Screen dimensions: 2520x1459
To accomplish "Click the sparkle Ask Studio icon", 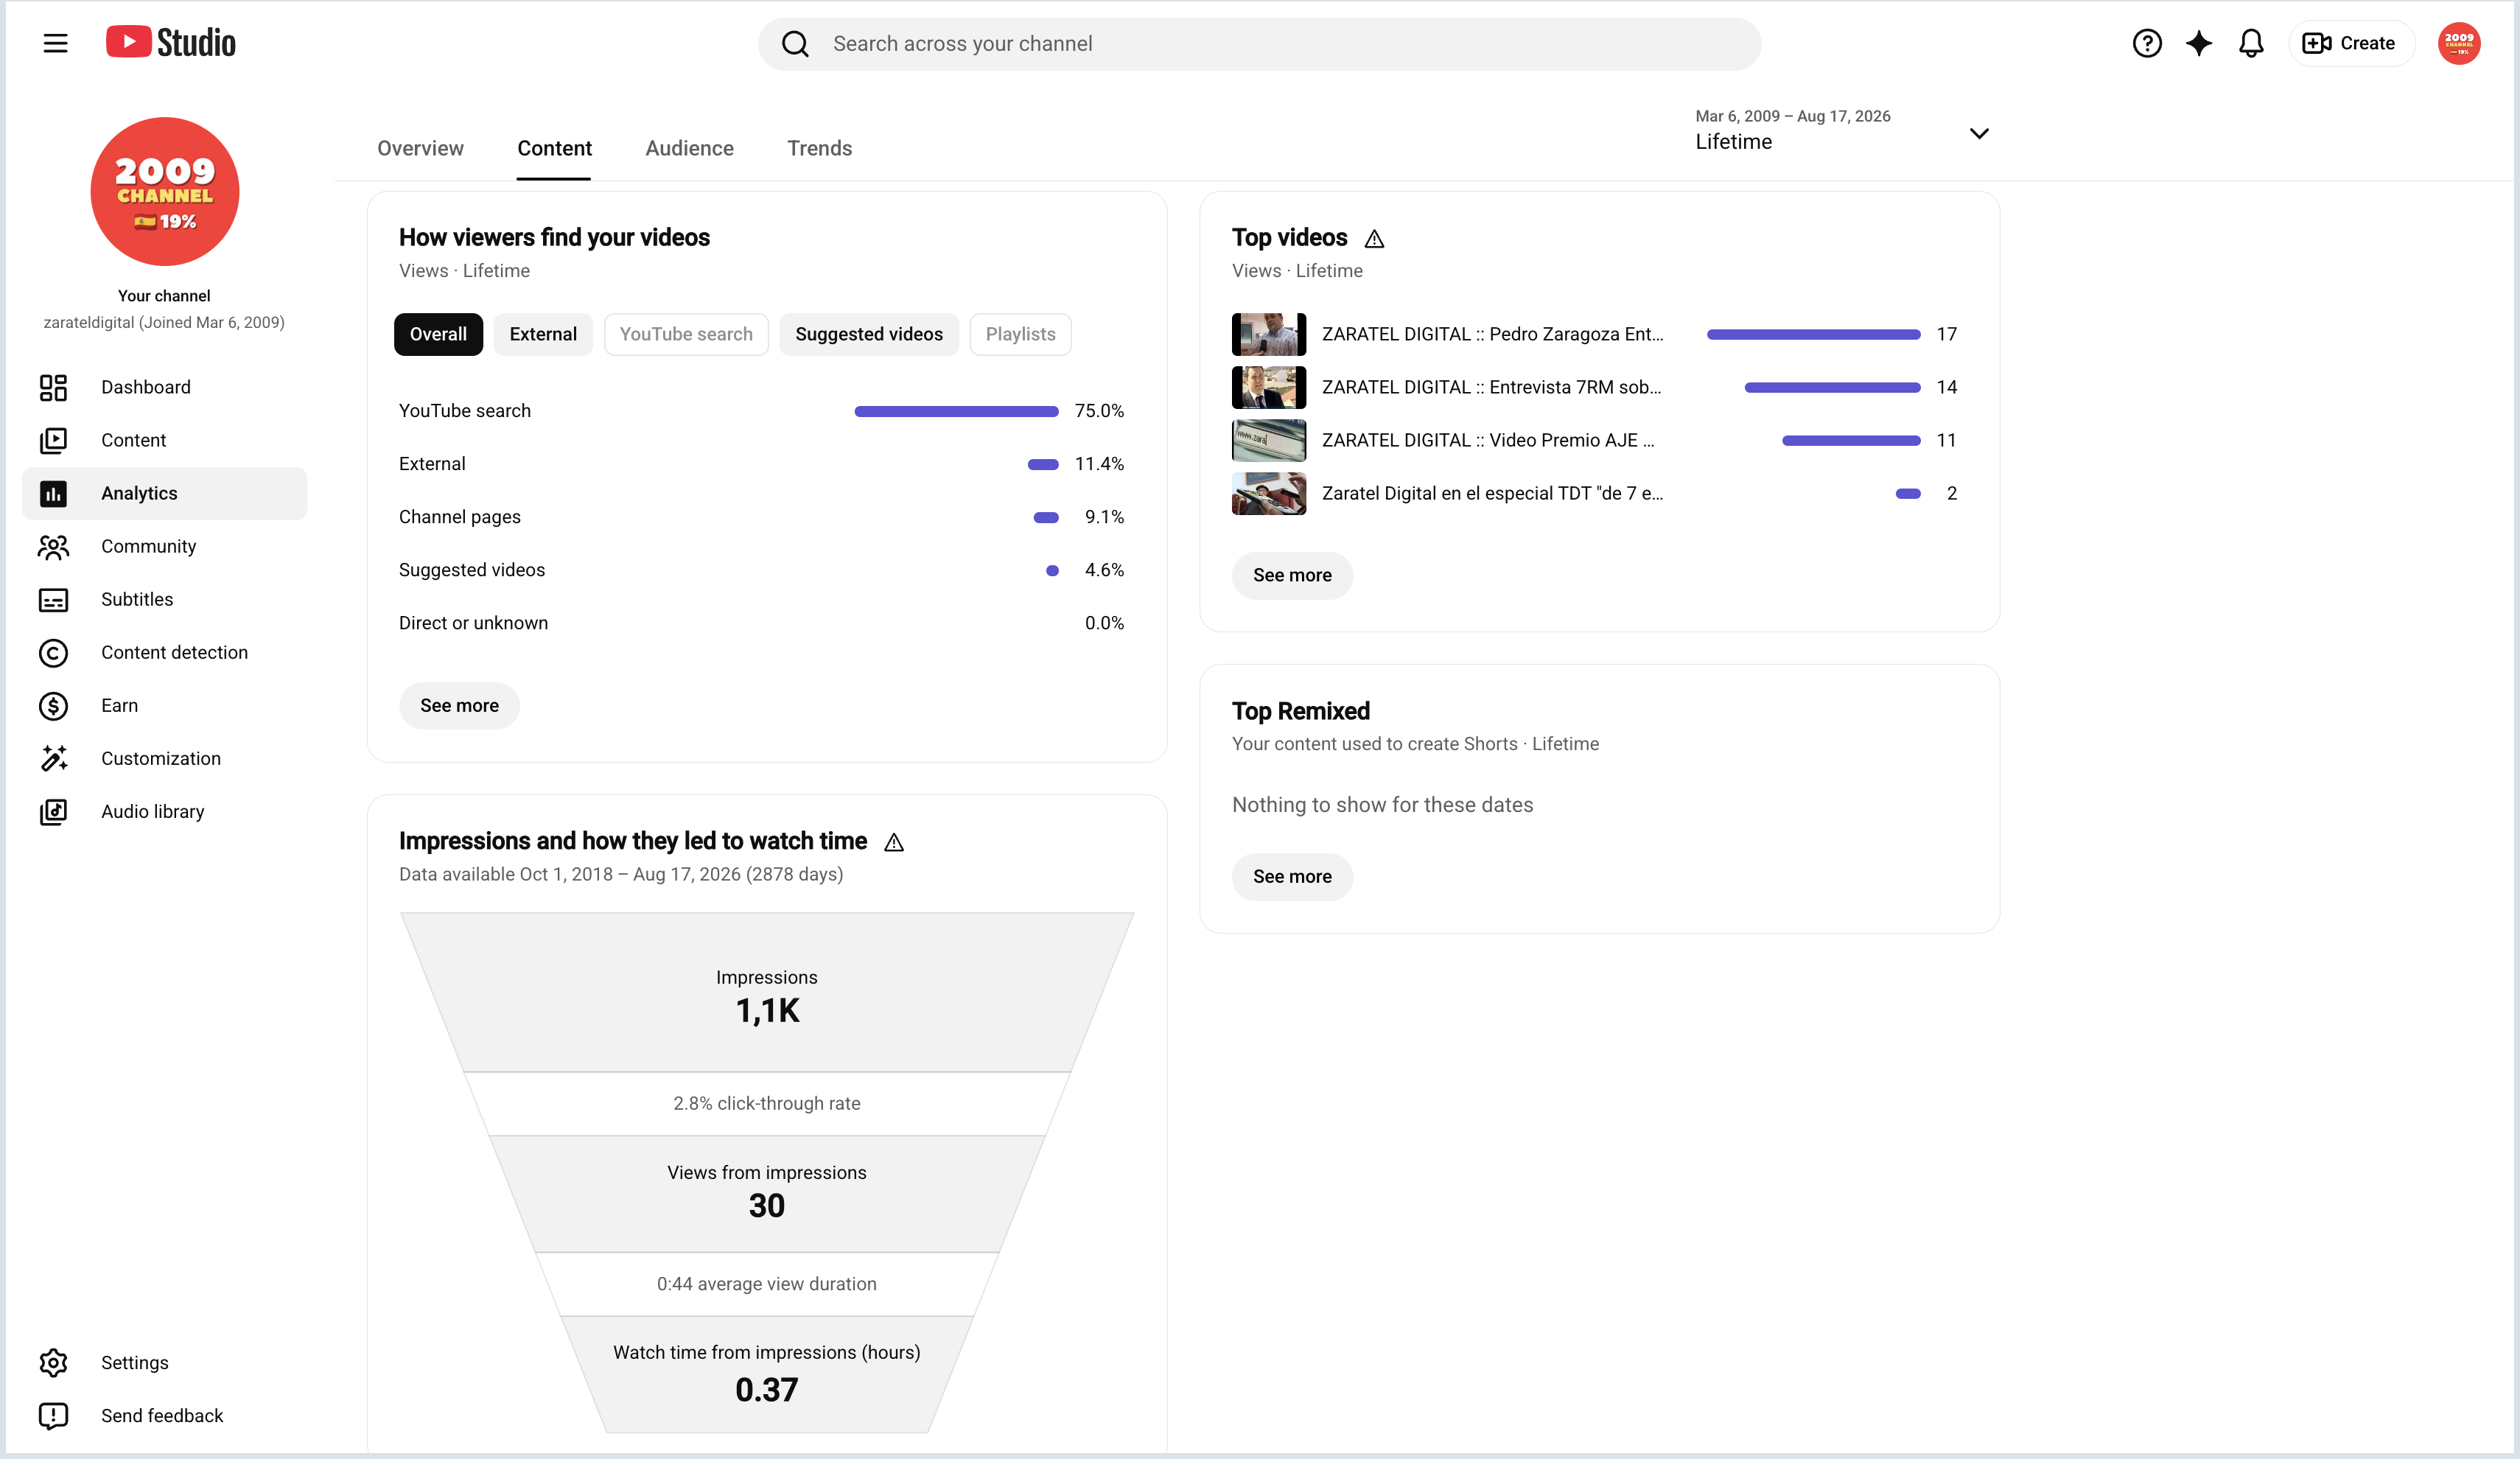I will pyautogui.click(x=2199, y=43).
